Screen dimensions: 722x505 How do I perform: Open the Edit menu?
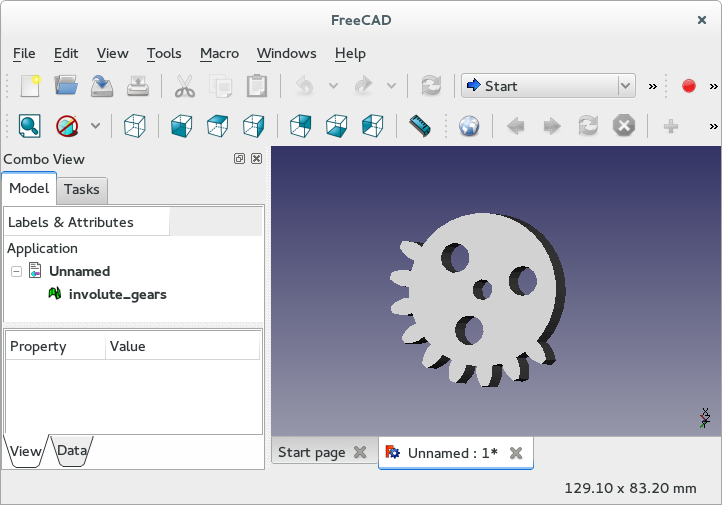[x=66, y=53]
